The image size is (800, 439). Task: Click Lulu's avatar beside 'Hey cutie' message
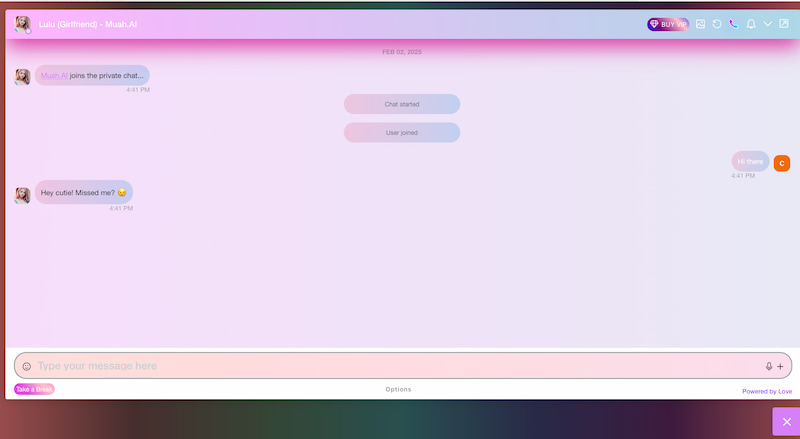[x=22, y=195]
